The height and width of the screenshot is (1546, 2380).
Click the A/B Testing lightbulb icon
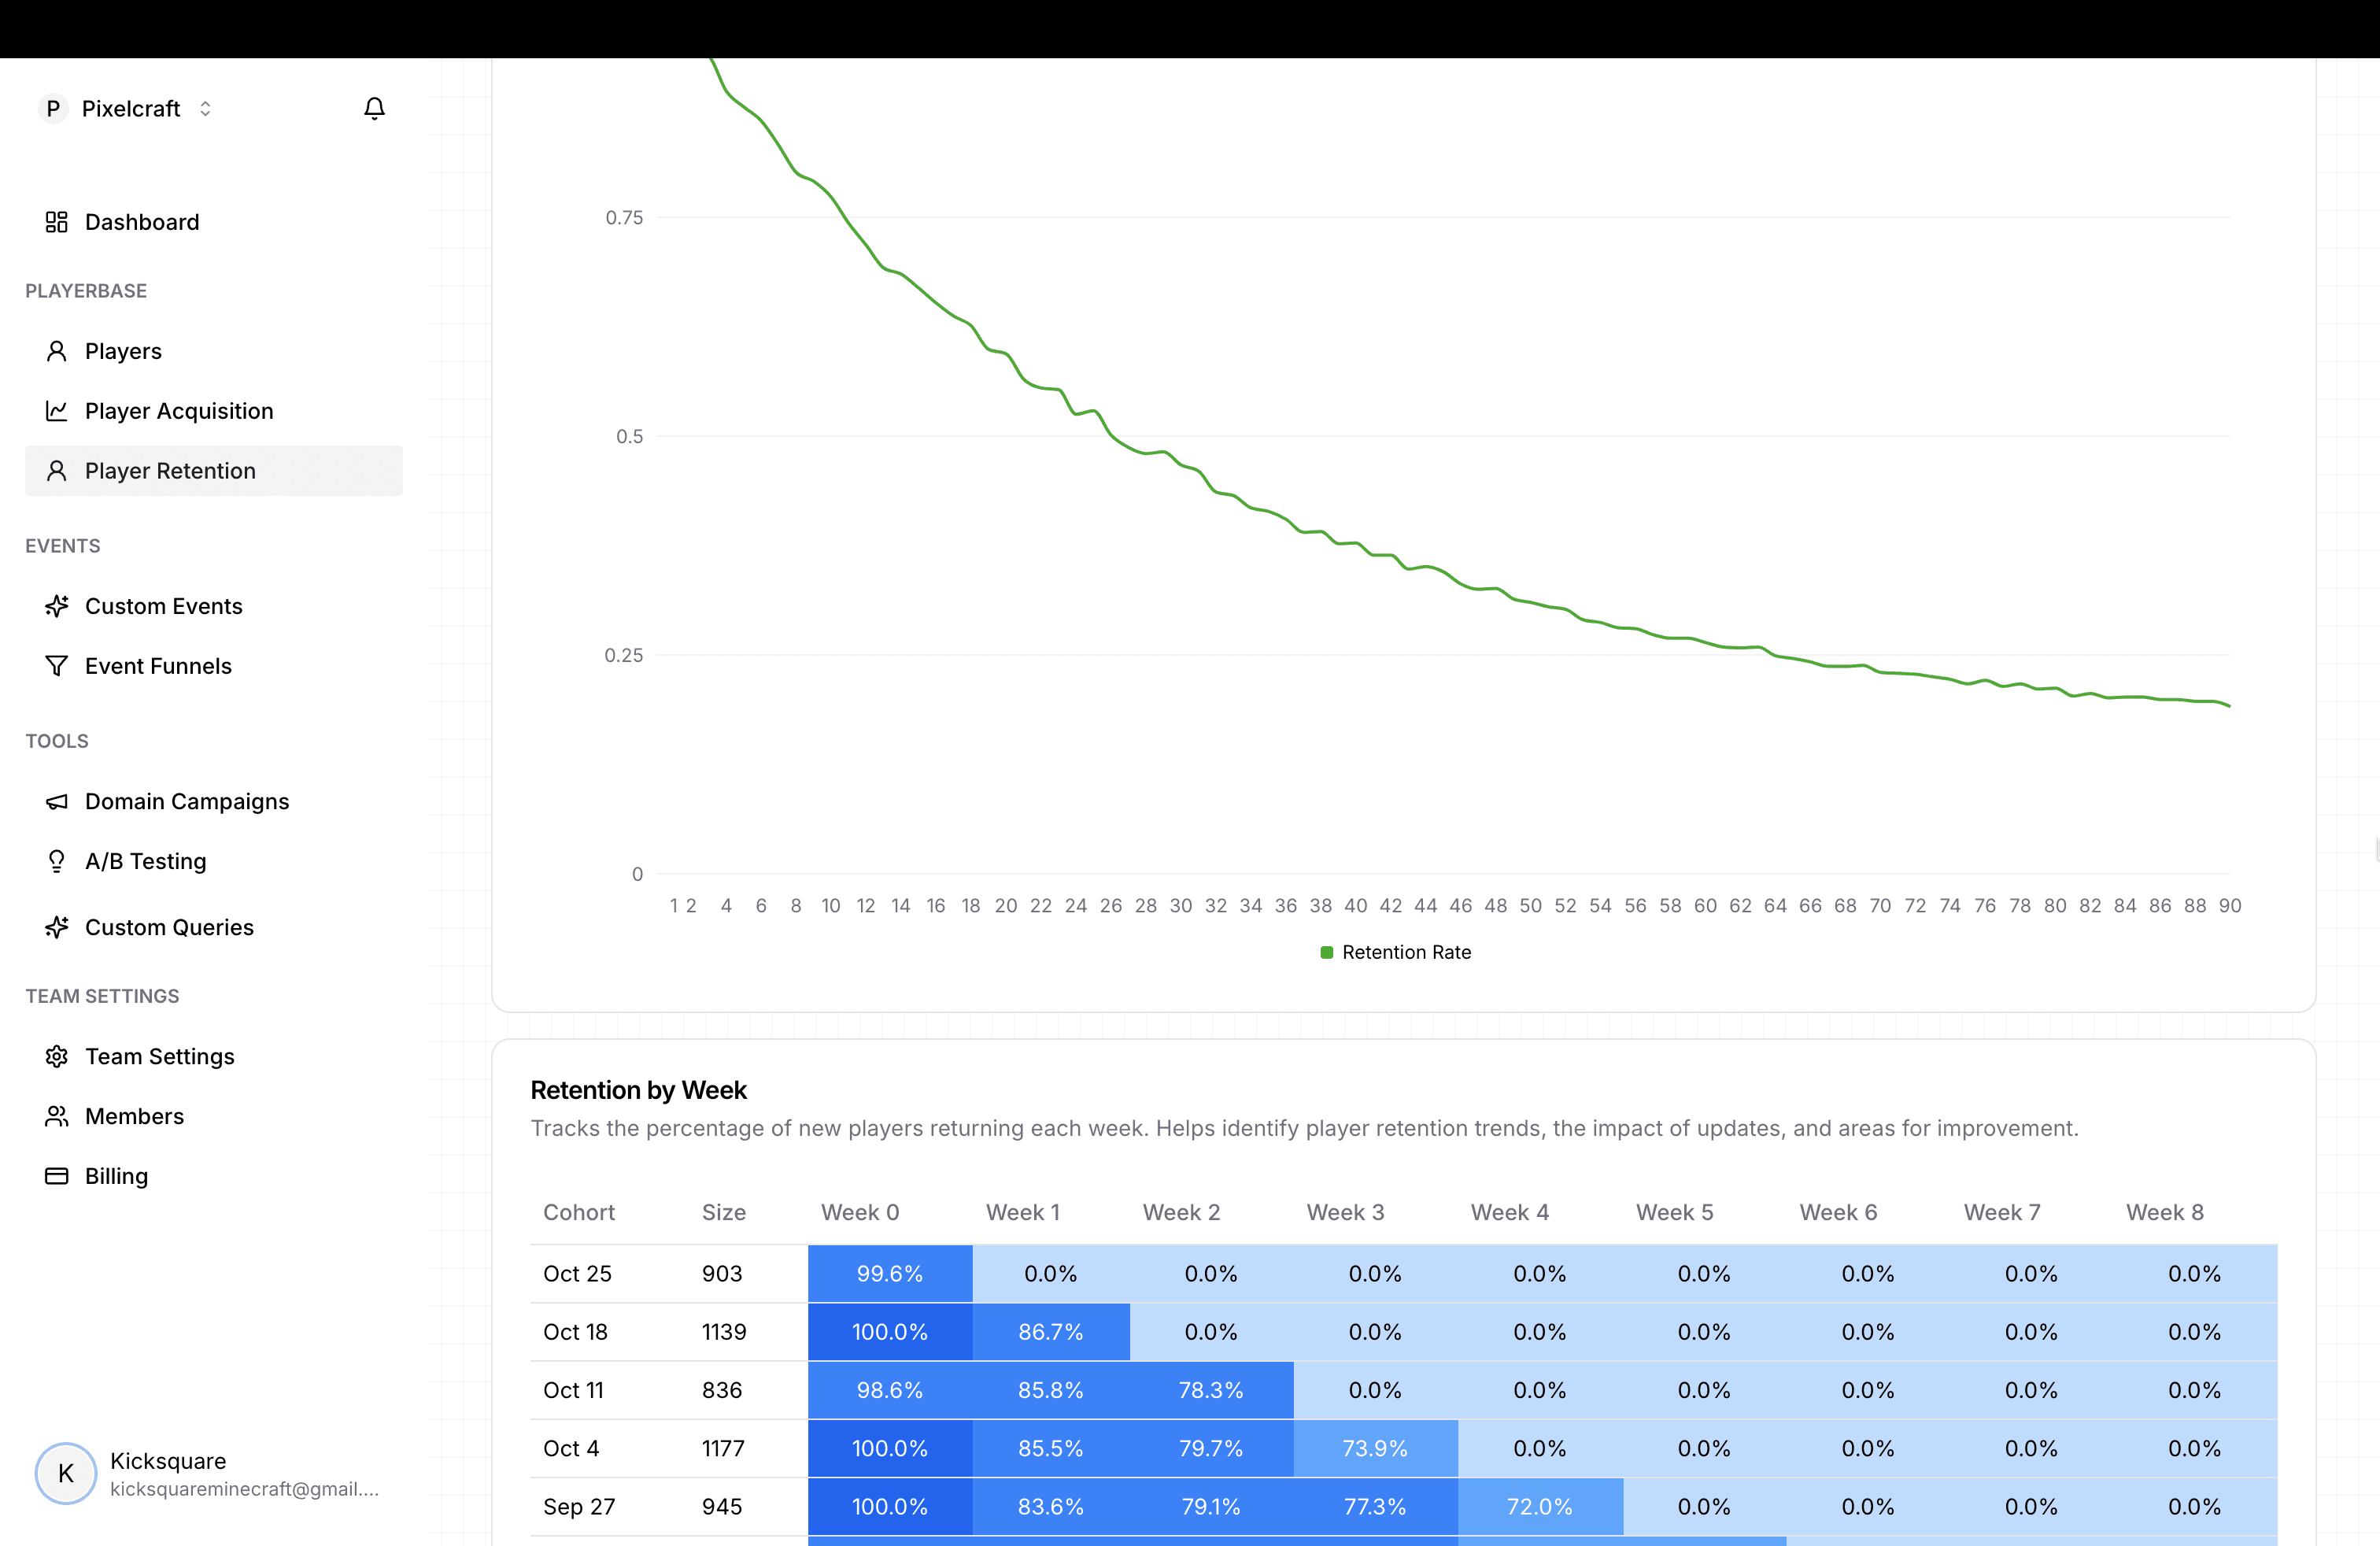57,861
